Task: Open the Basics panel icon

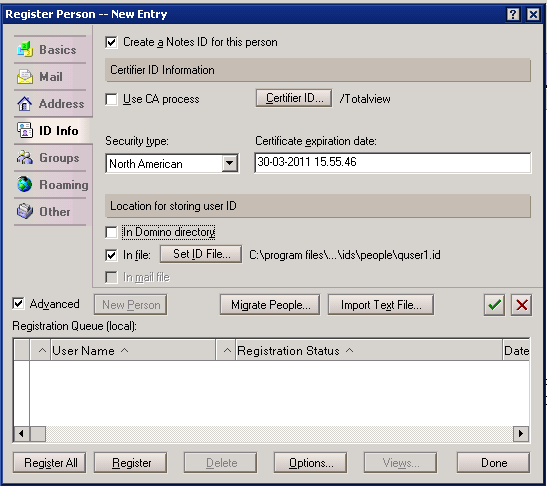Action: click(x=25, y=49)
